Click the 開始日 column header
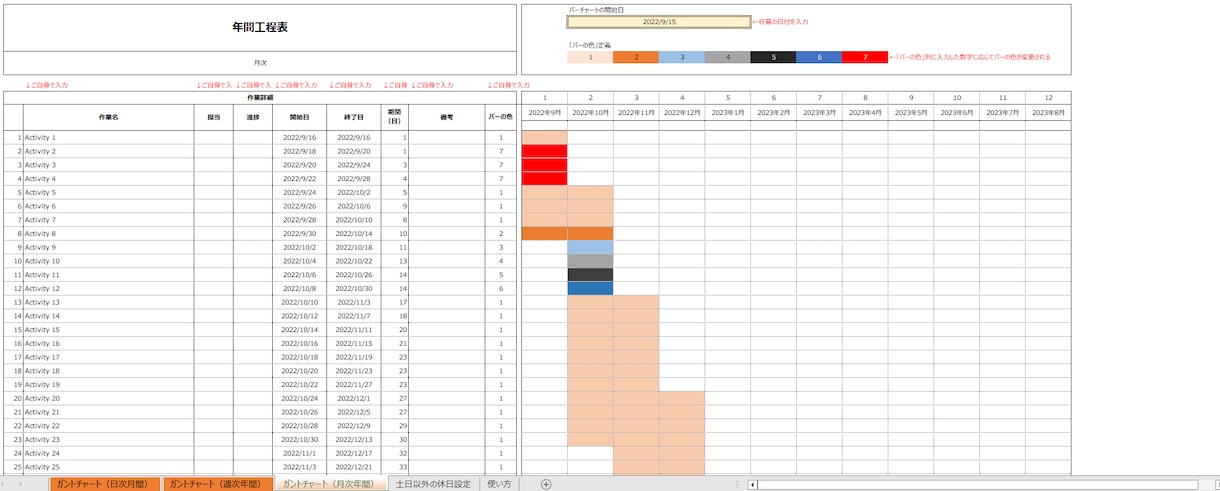The image size is (1220, 491). [300, 117]
